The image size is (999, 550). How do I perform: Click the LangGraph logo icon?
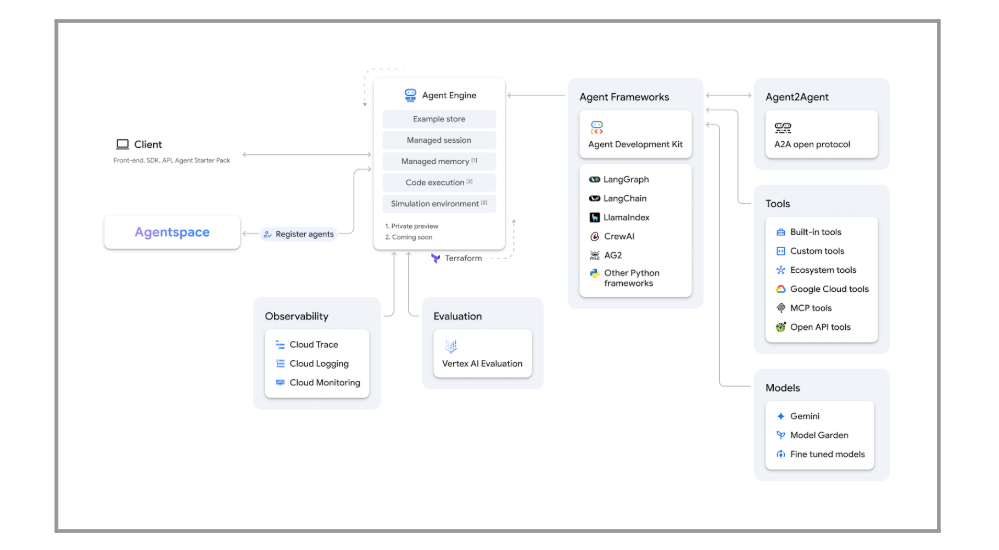pyautogui.click(x=594, y=180)
